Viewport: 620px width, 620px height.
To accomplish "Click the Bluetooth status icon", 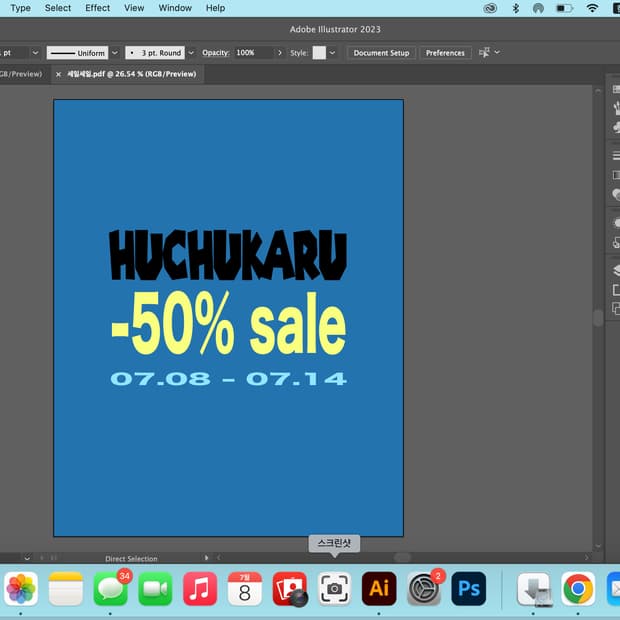I will pyautogui.click(x=516, y=8).
